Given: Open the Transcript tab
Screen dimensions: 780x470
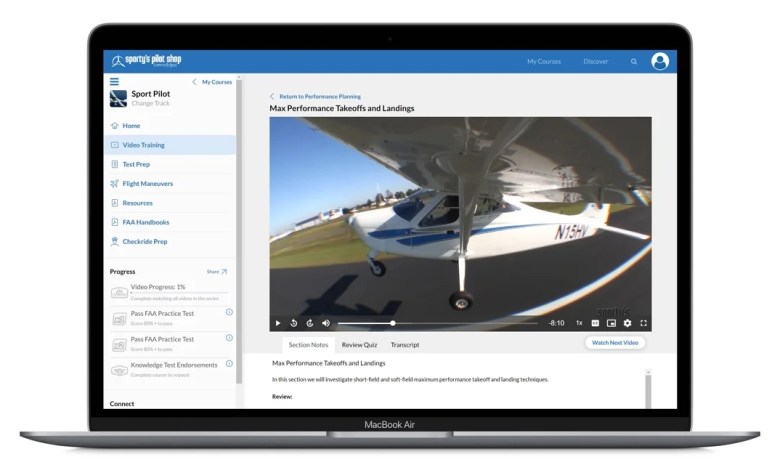Looking at the screenshot, I should [405, 345].
